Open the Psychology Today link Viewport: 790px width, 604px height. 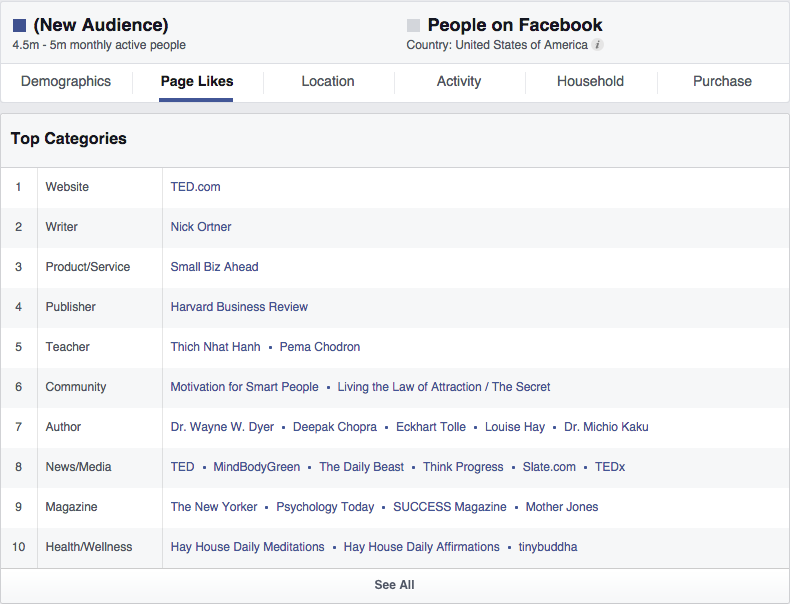[x=325, y=507]
